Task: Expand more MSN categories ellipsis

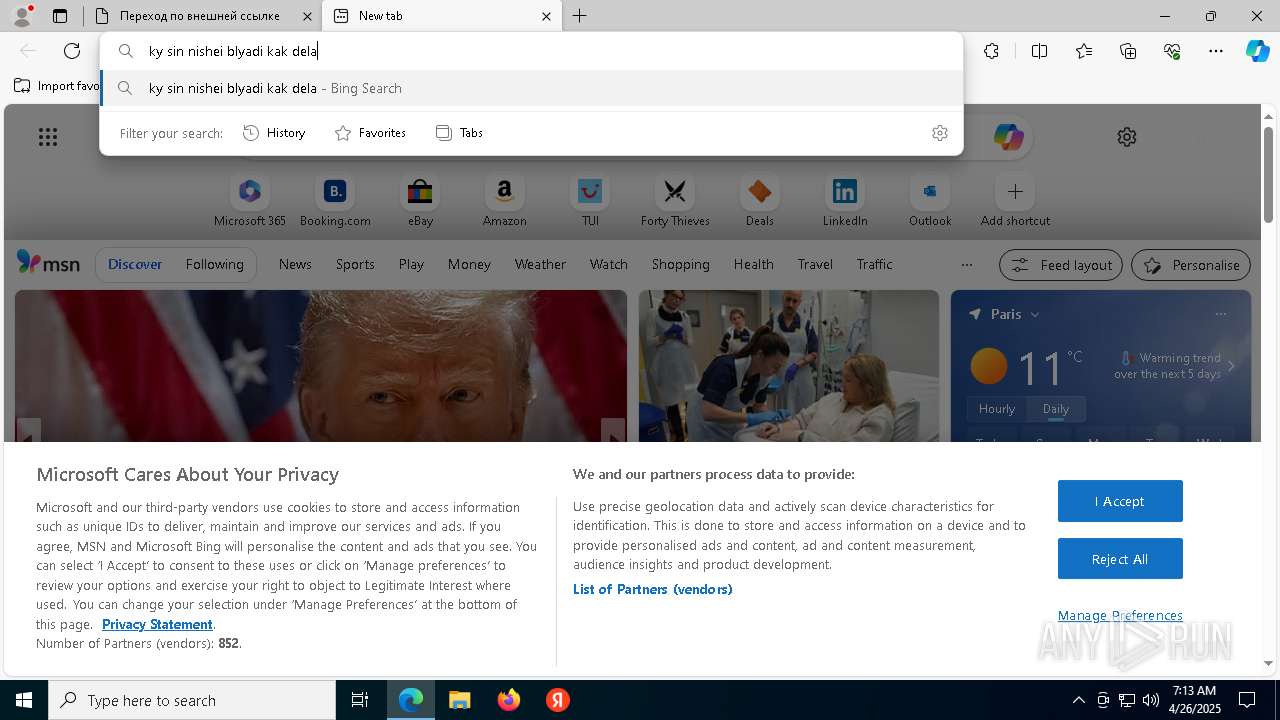Action: 966,265
